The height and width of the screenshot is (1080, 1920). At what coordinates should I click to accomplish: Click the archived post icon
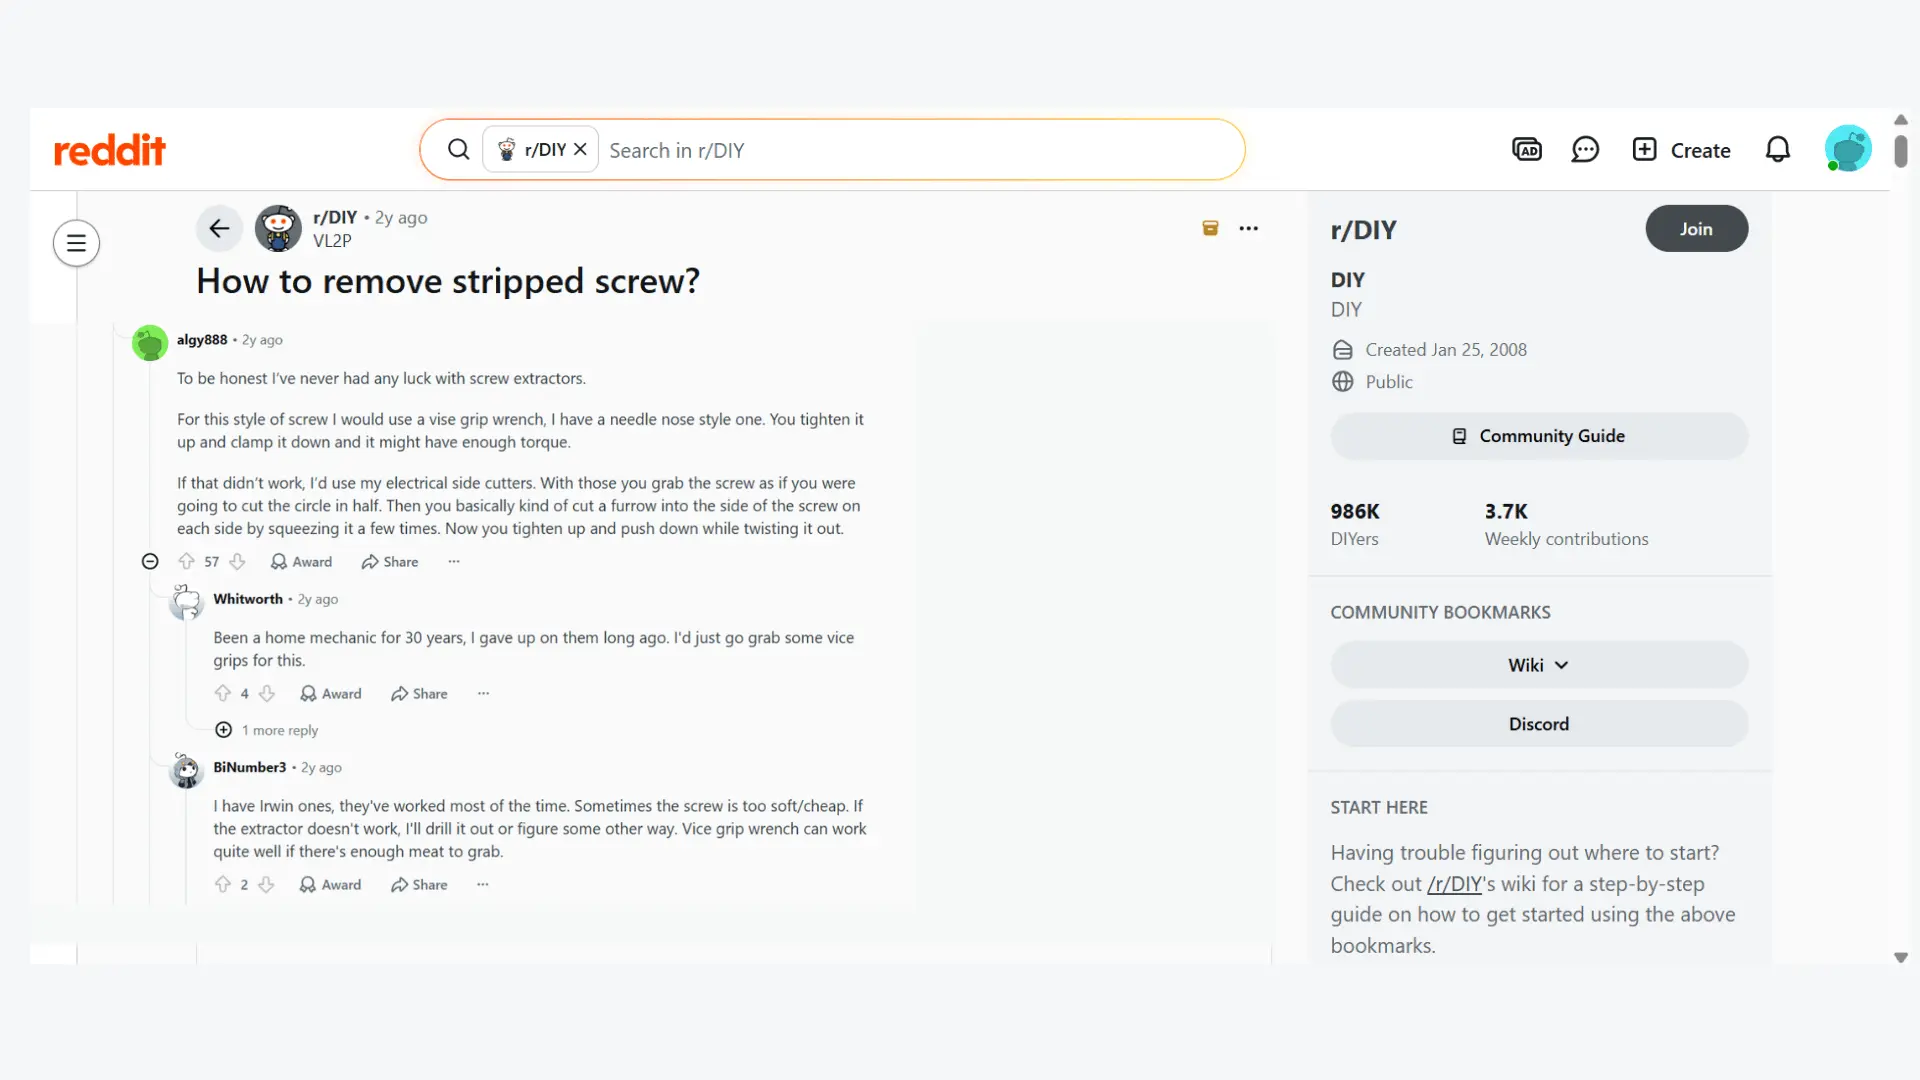[x=1210, y=228]
